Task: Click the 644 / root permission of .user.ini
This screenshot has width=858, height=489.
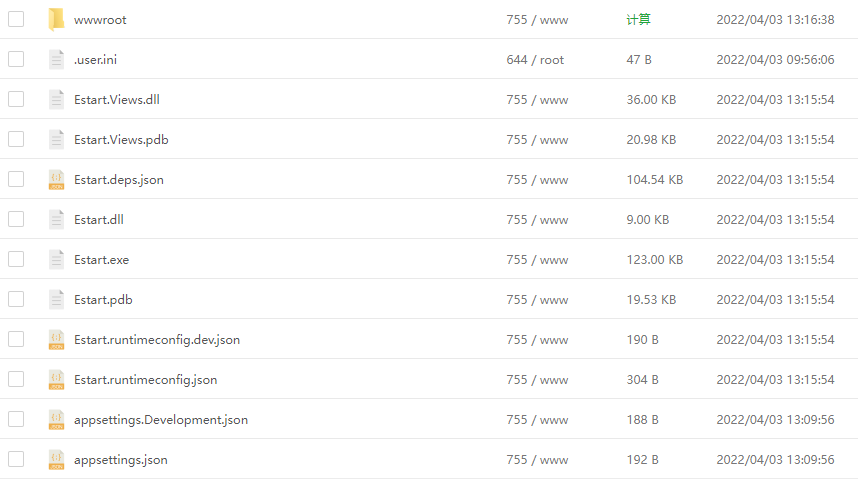Action: click(x=535, y=59)
